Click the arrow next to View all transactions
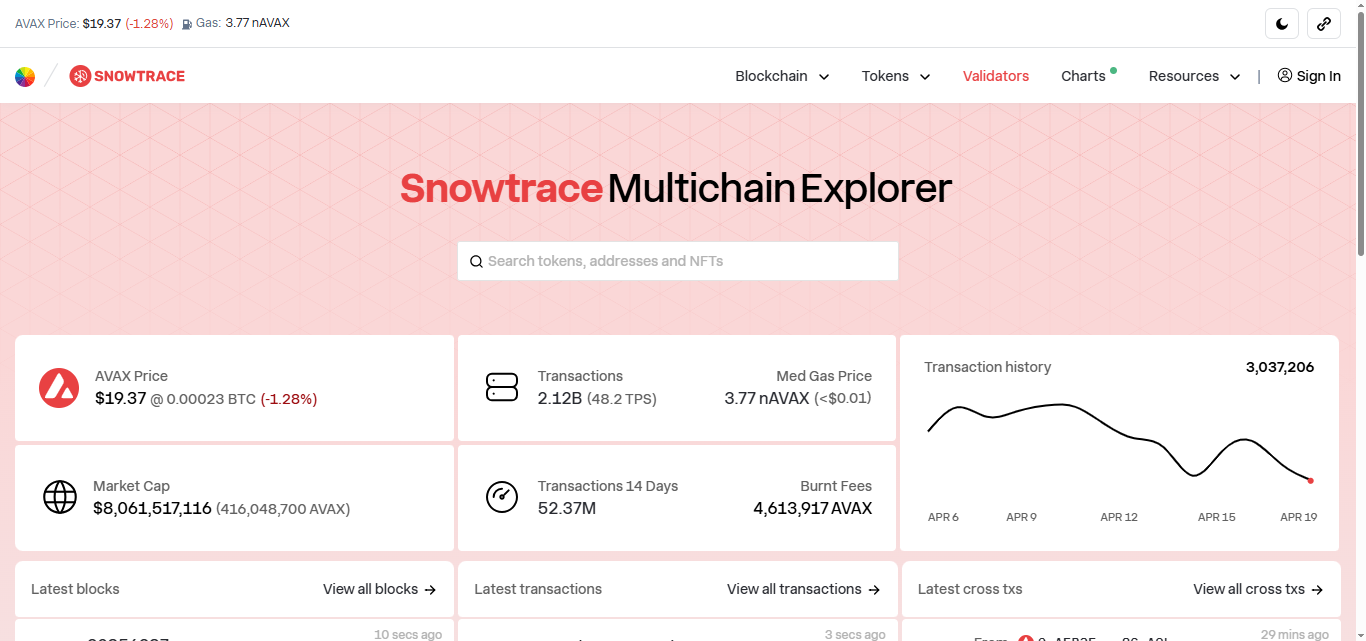 874,590
